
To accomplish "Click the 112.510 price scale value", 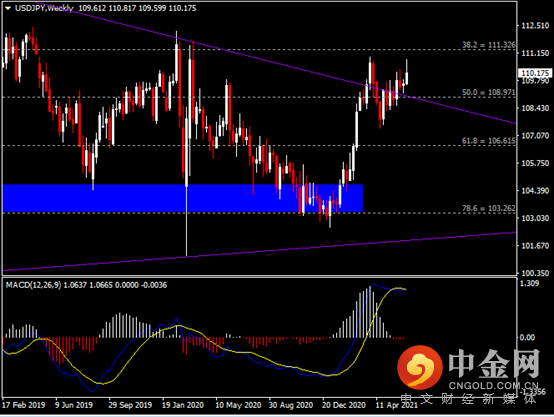I will tap(535, 25).
